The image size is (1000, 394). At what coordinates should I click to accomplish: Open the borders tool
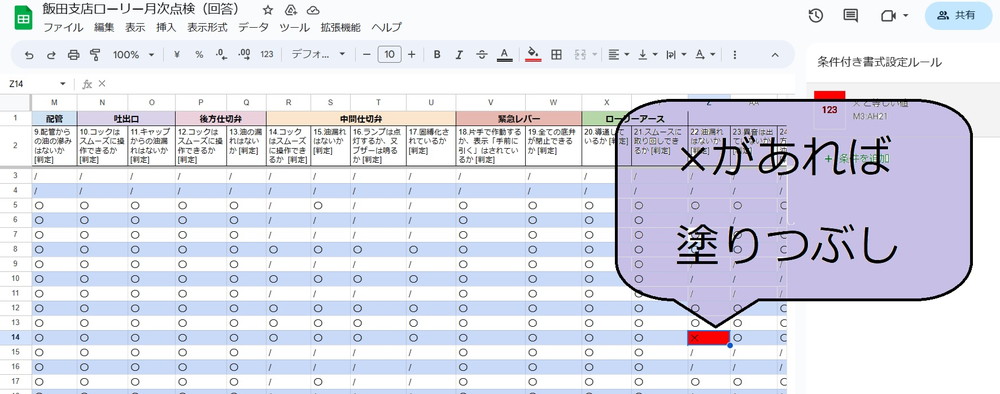(556, 55)
